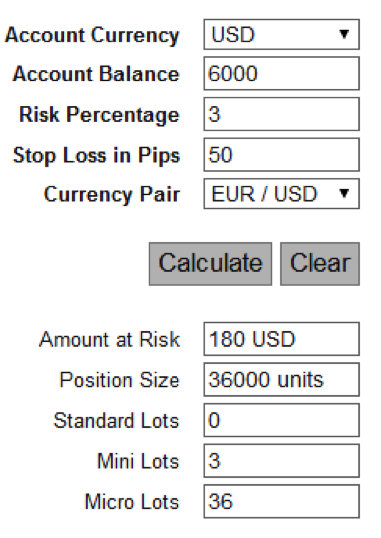Click the Currency Pair label
The image size is (381, 538).
coord(112,195)
